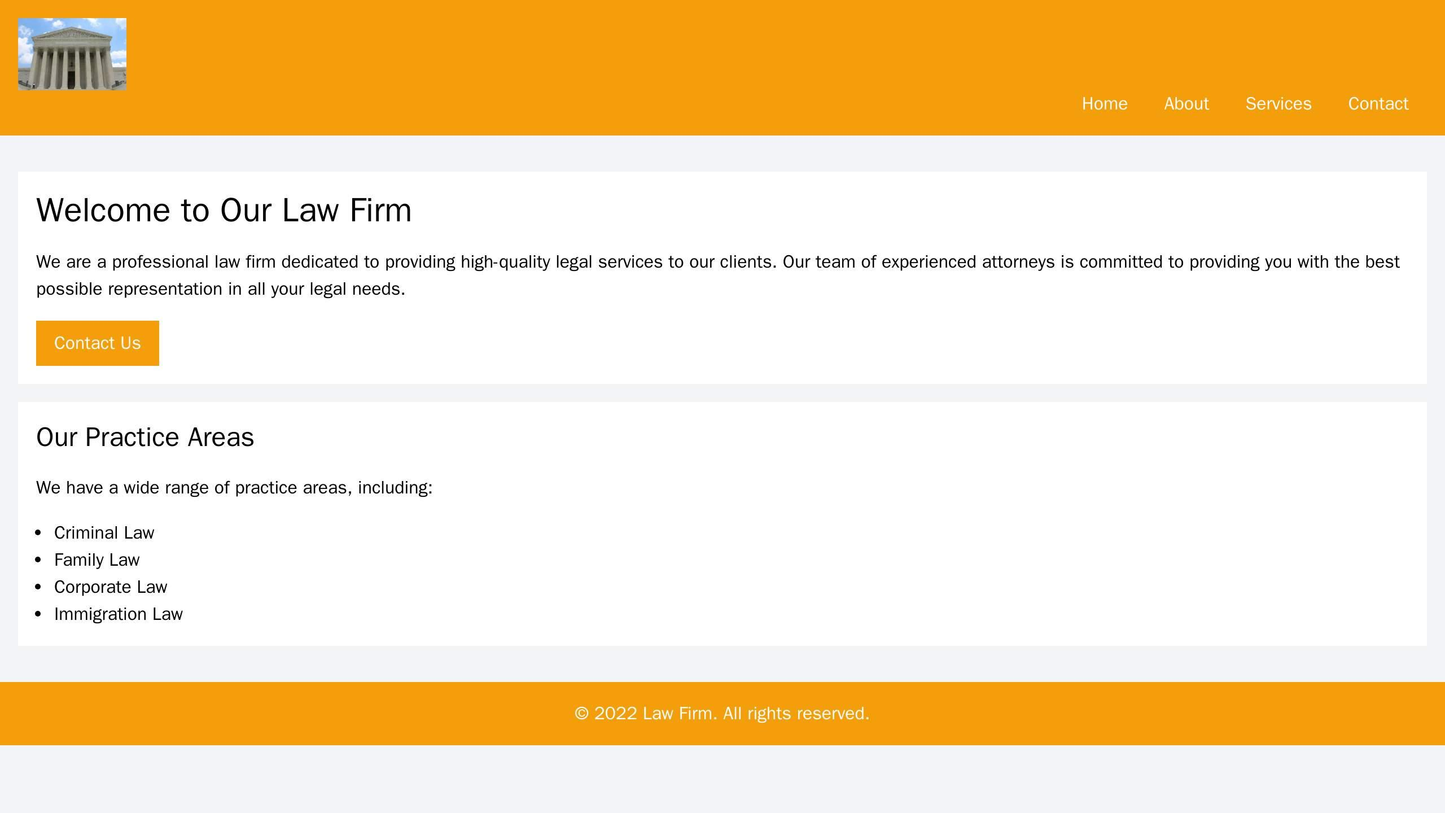Viewport: 1445px width, 813px height.
Task: Select the Family Law list item
Action: [x=96, y=560]
